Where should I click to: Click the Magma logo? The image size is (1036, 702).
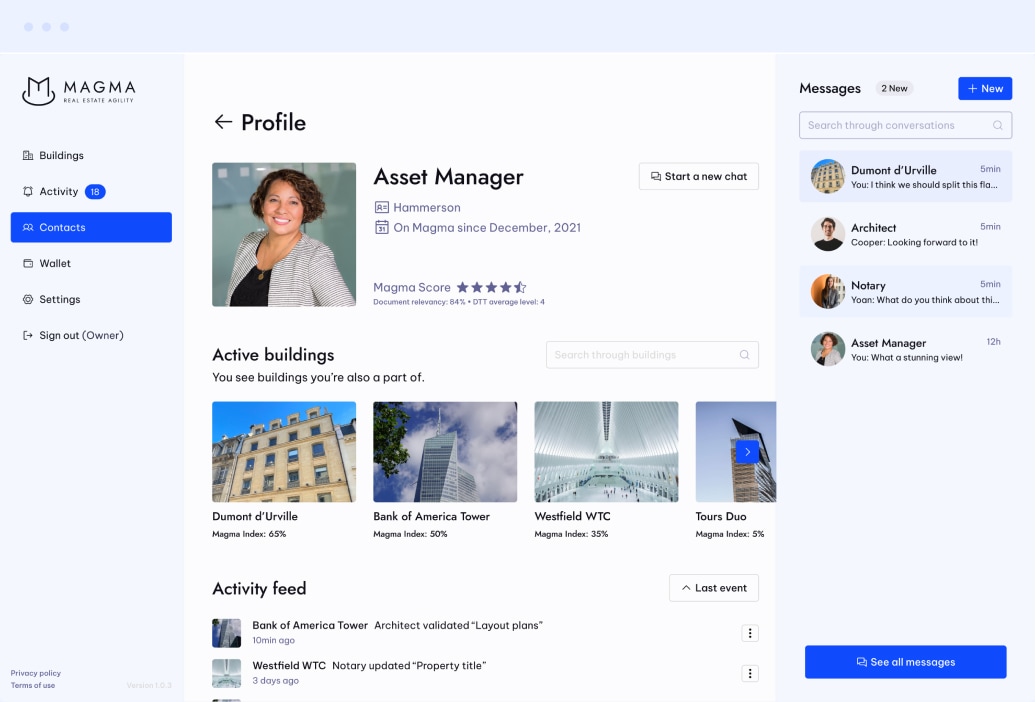pyautogui.click(x=78, y=90)
